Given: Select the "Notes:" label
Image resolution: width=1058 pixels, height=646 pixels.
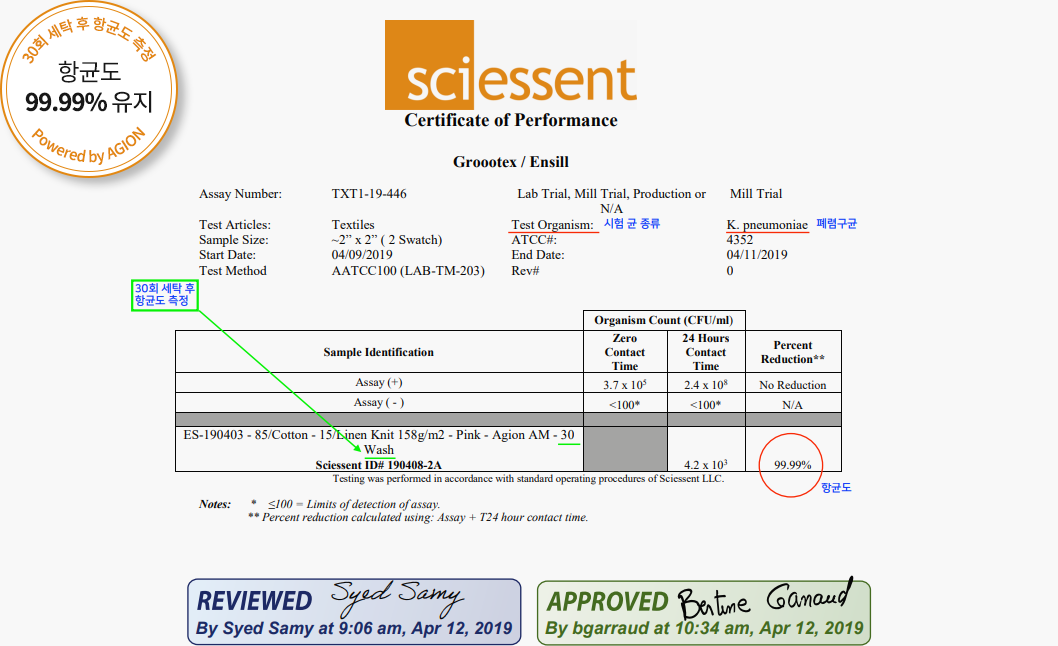Looking at the screenshot, I should (215, 504).
